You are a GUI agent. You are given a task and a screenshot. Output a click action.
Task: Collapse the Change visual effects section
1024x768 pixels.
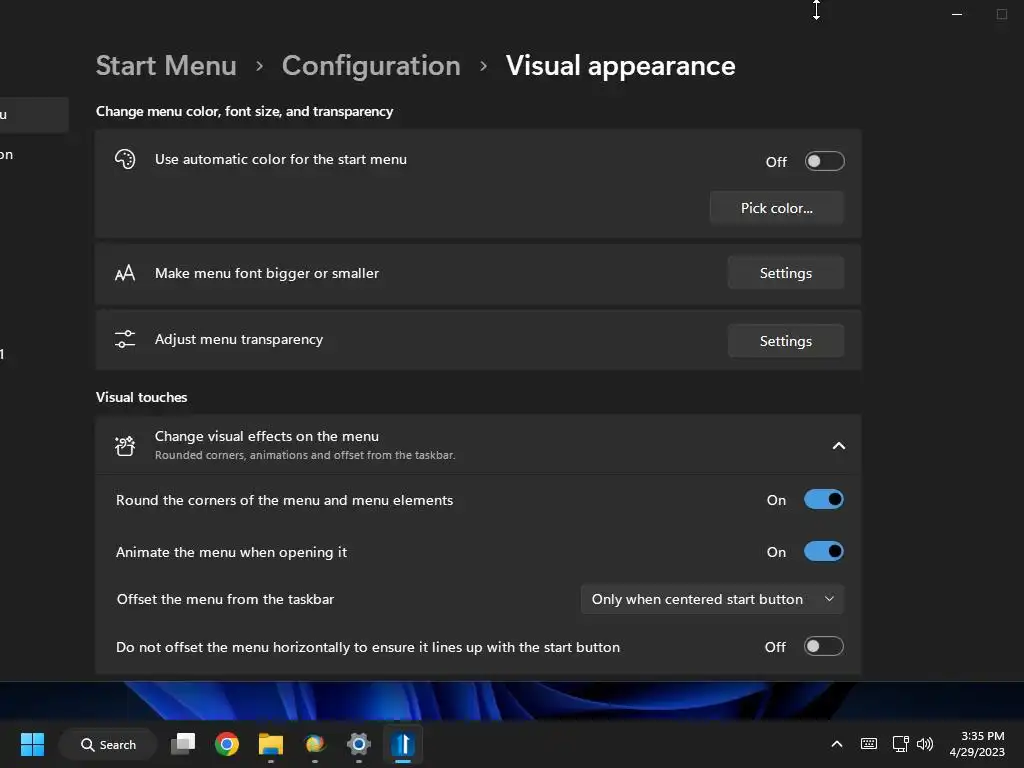pos(839,445)
